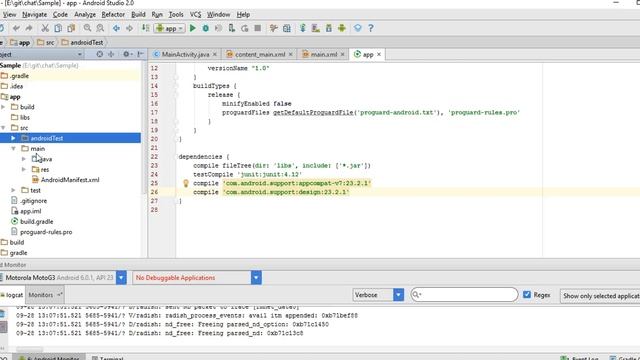The height and width of the screenshot is (360, 640).
Task: Click the Help question mark icon
Action: click(x=371, y=28)
